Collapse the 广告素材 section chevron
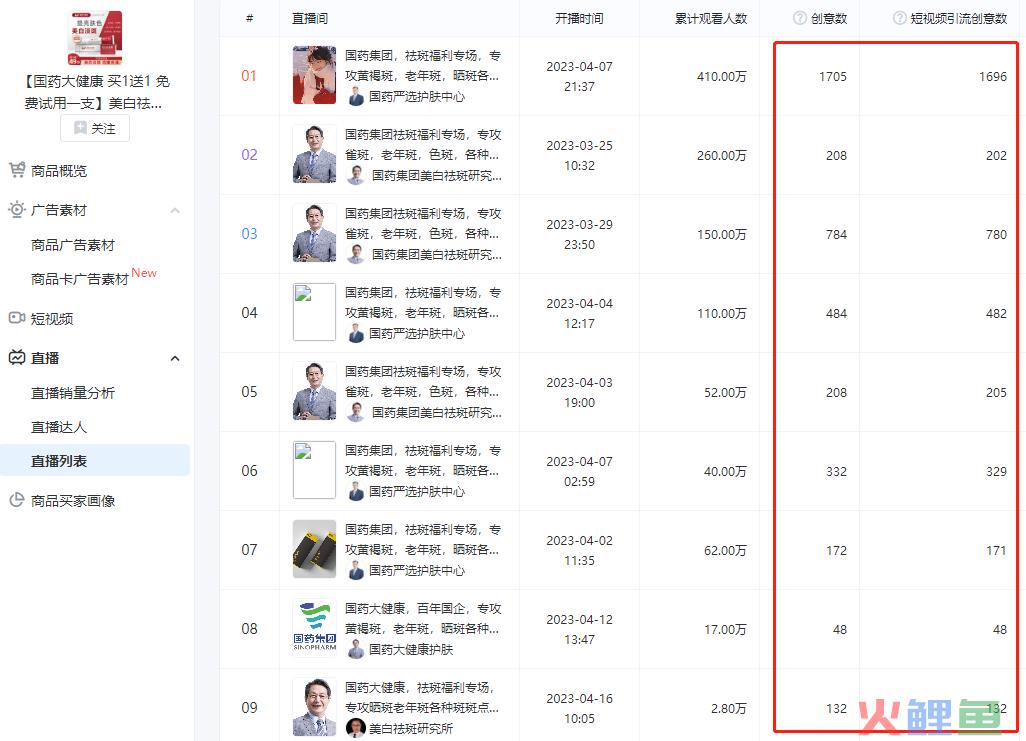Image resolution: width=1026 pixels, height=741 pixels. coord(175,210)
